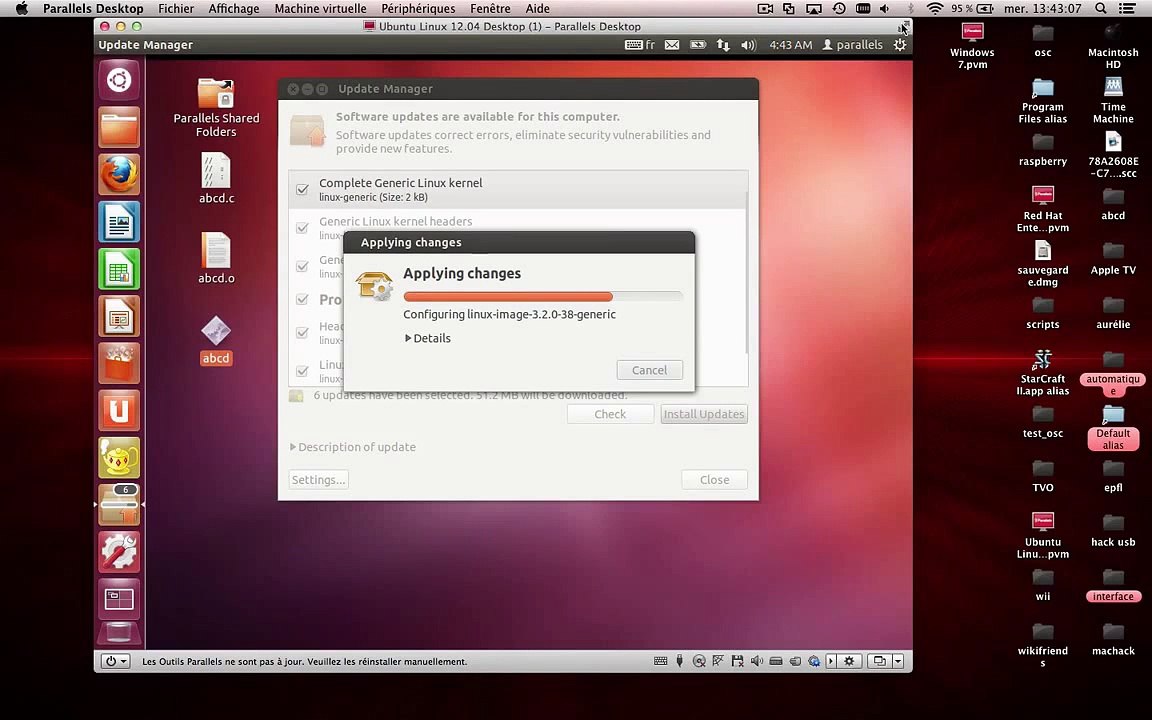1152x720 pixels.
Task: Open the macOS Spotlight search icon
Action: tap(1101, 9)
